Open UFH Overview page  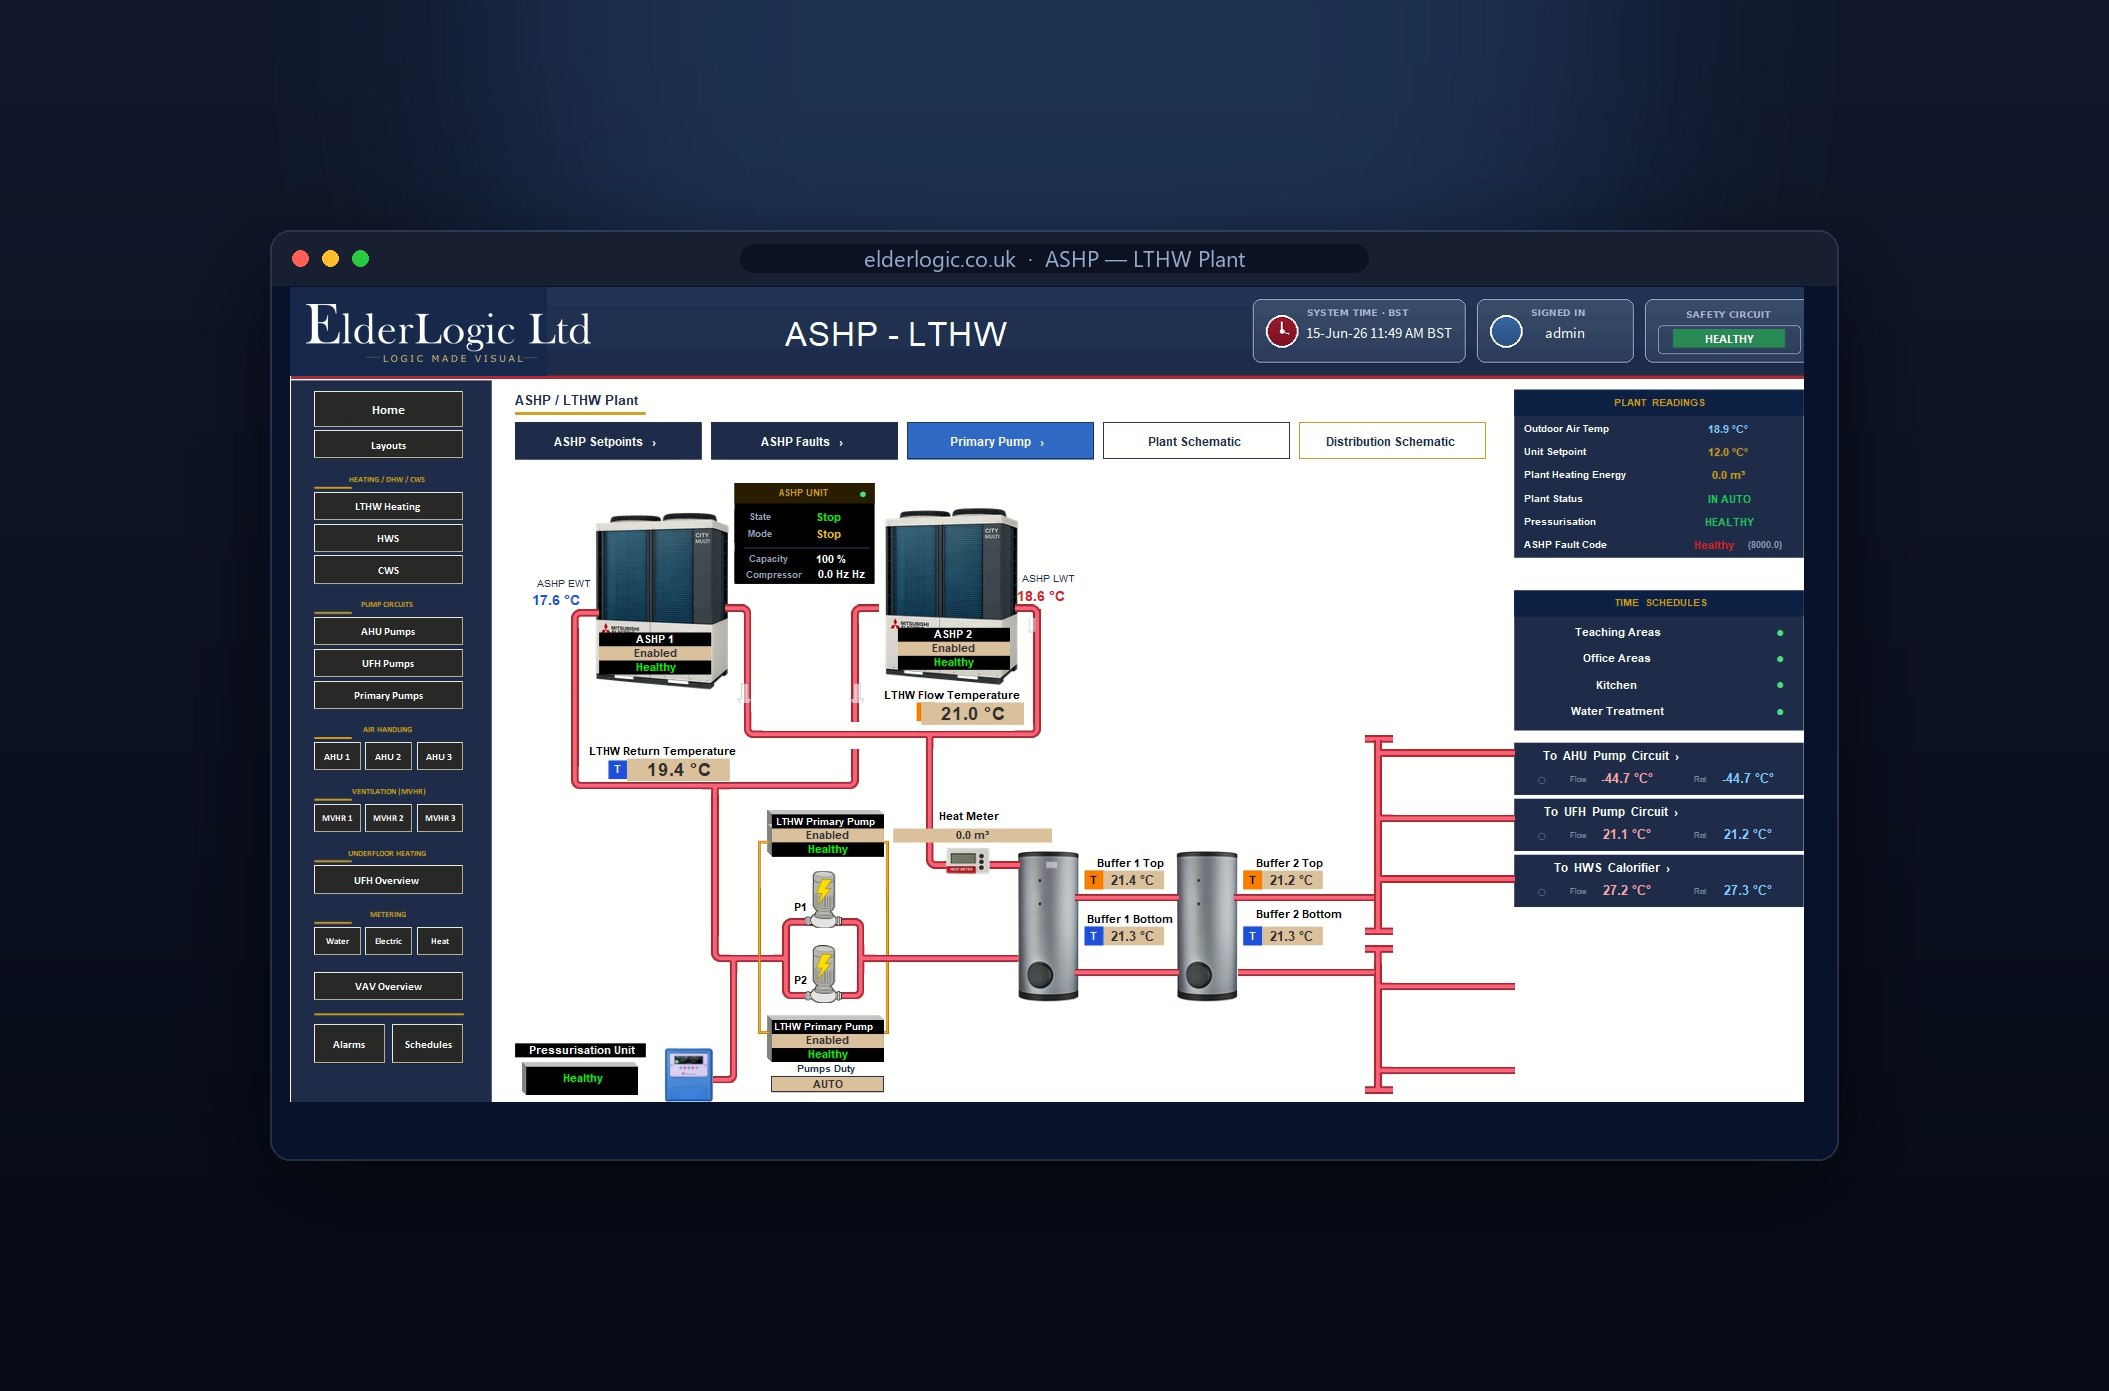pos(388,880)
